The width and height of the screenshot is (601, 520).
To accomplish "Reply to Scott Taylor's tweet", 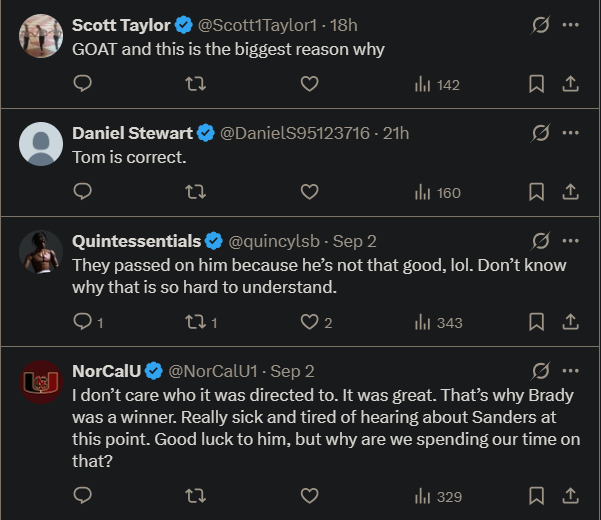I will 83,85.
